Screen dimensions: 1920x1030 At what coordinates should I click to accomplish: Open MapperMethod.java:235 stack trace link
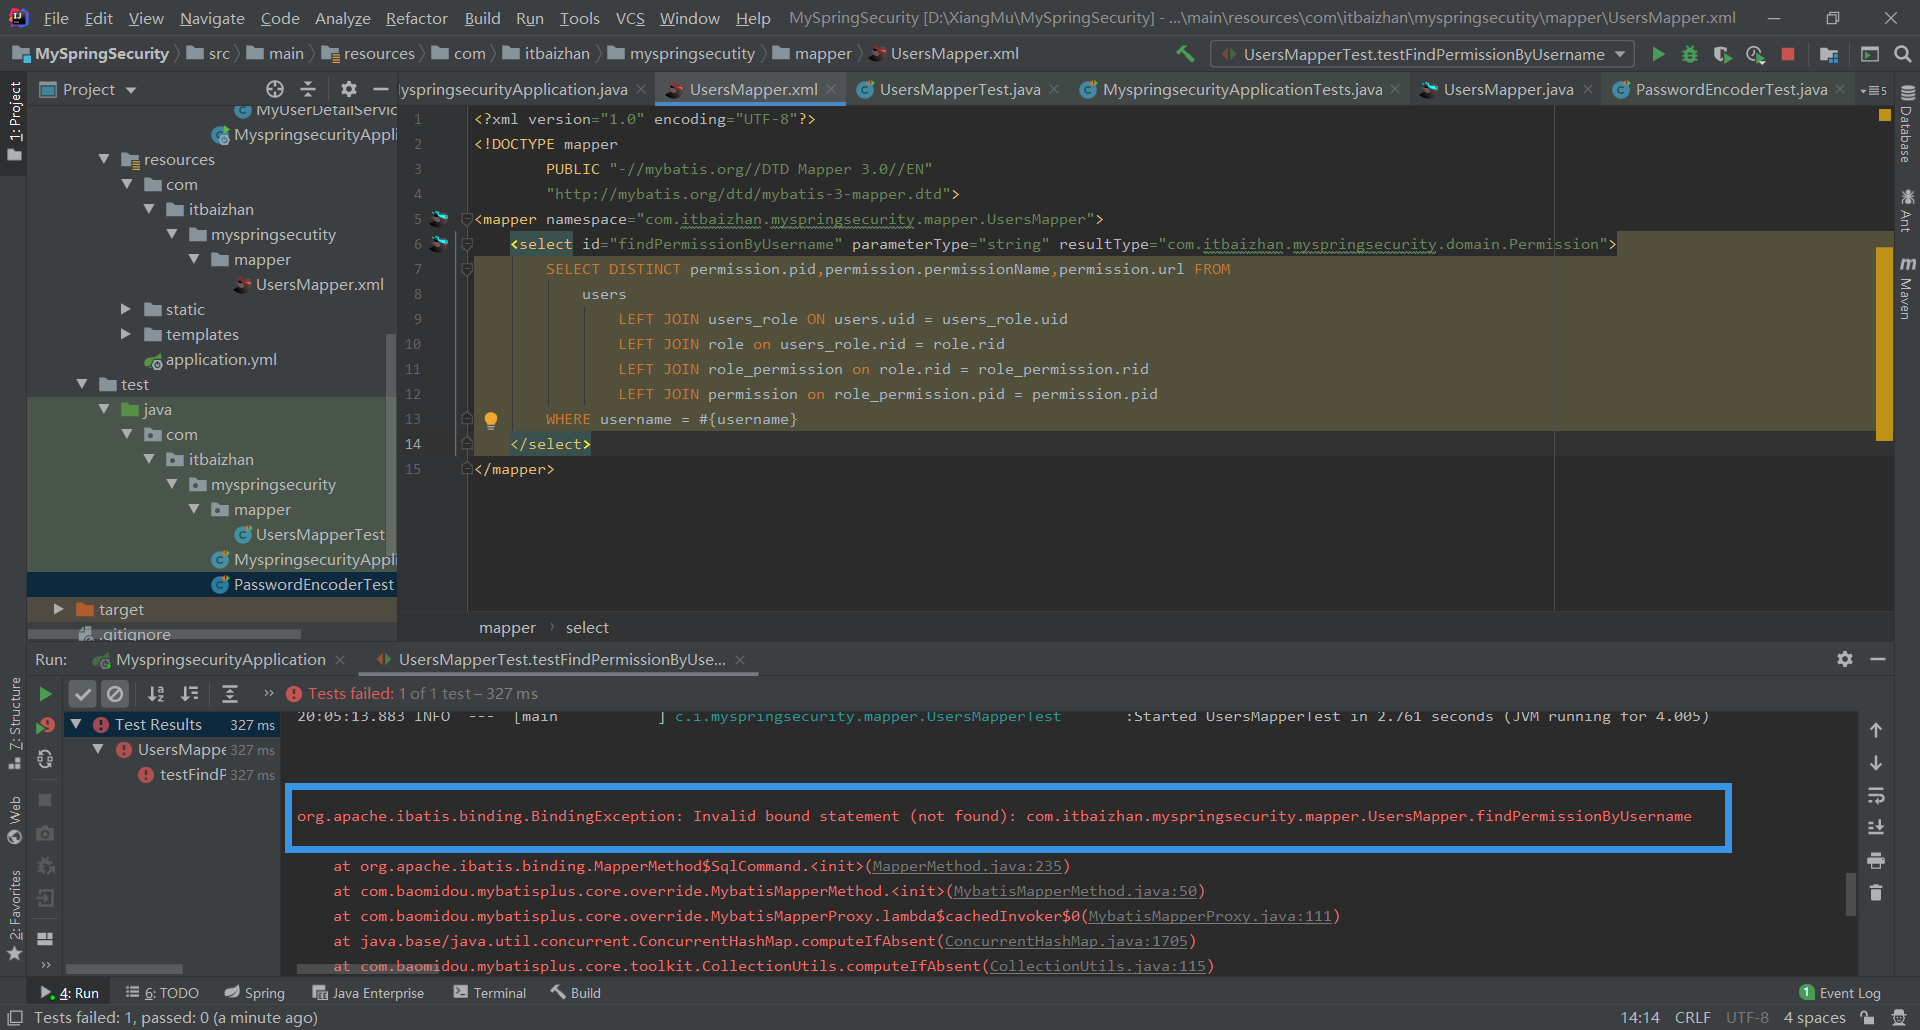point(967,866)
